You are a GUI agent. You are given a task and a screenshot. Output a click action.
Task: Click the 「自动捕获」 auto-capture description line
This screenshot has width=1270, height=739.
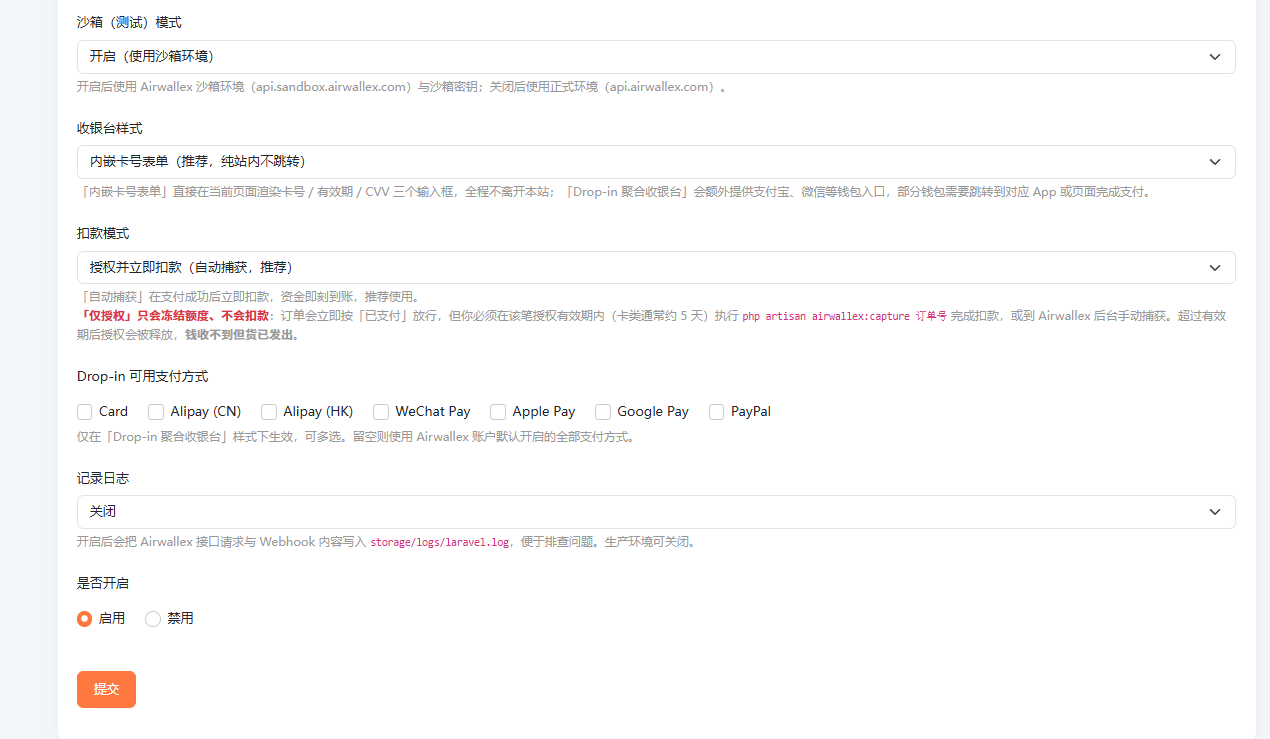click(249, 297)
